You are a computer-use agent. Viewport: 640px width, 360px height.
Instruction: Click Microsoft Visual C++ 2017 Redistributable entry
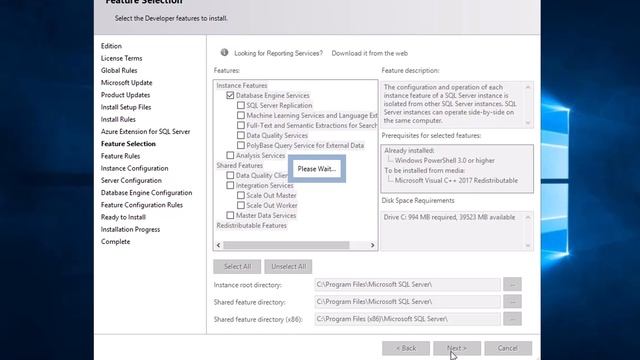pos(456,180)
